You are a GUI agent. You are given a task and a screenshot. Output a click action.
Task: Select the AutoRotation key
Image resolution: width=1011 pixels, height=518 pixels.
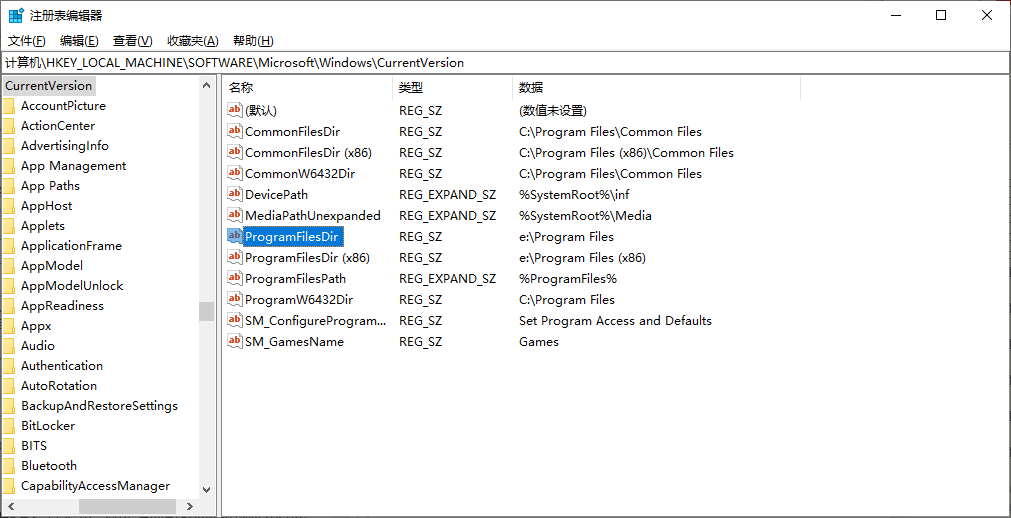point(59,386)
